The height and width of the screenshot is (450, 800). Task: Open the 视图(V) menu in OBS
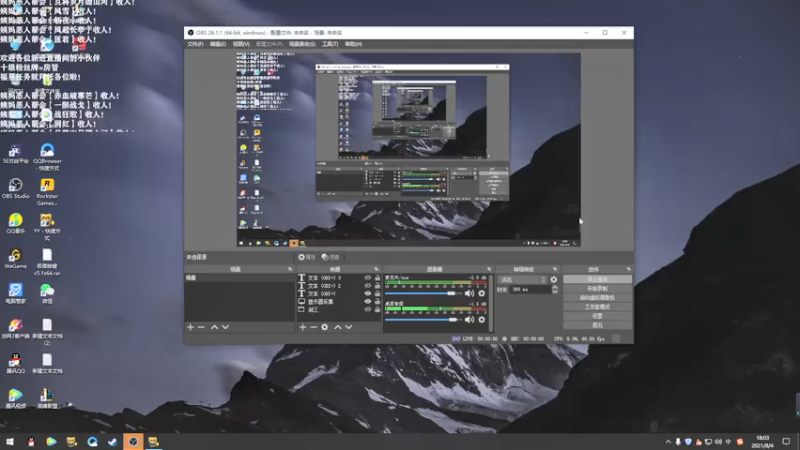(241, 44)
